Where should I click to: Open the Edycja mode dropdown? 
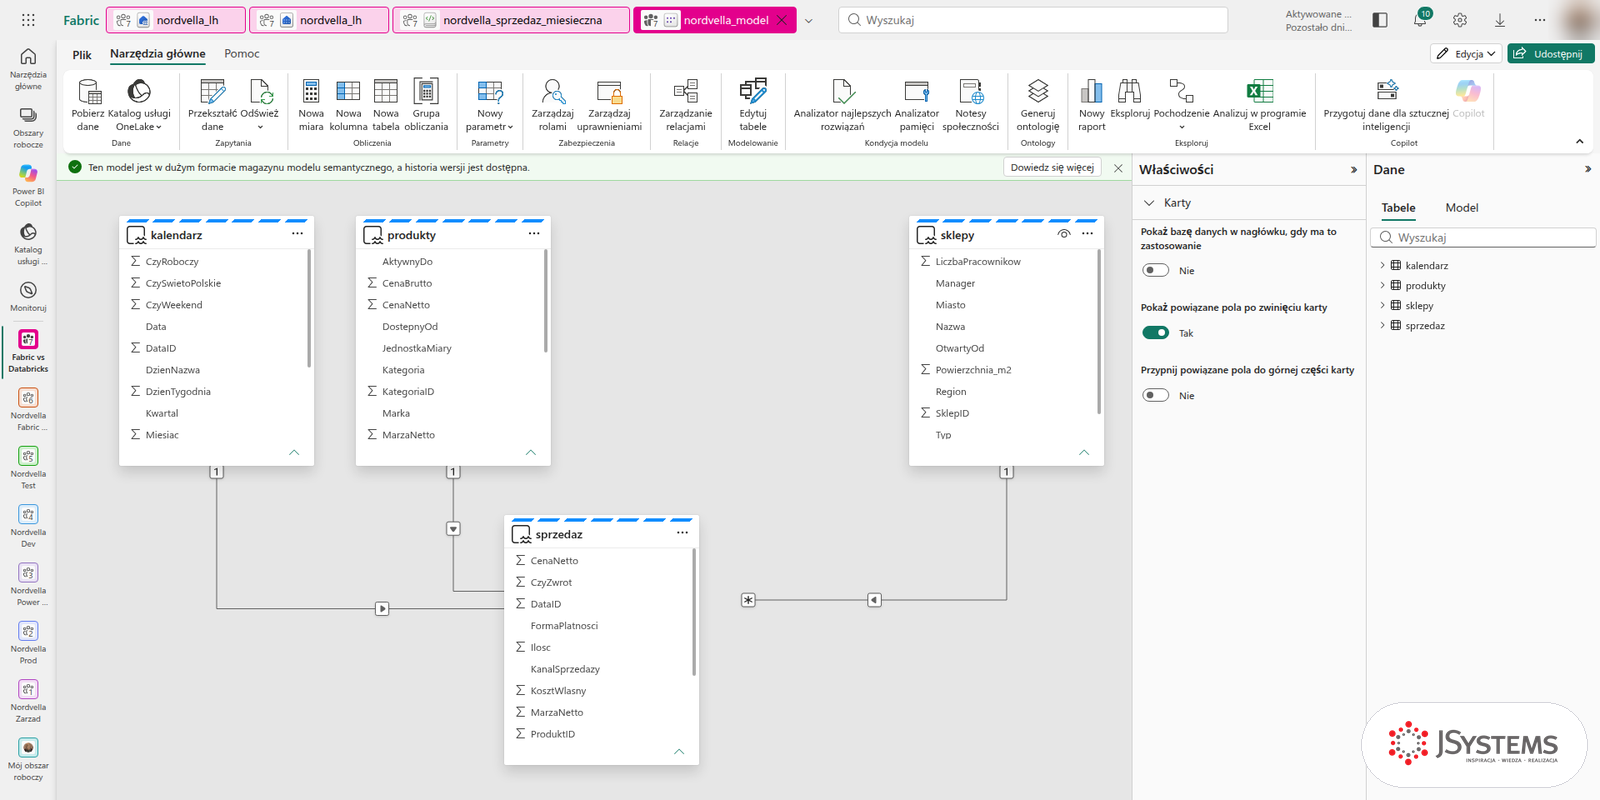[x=1466, y=54]
